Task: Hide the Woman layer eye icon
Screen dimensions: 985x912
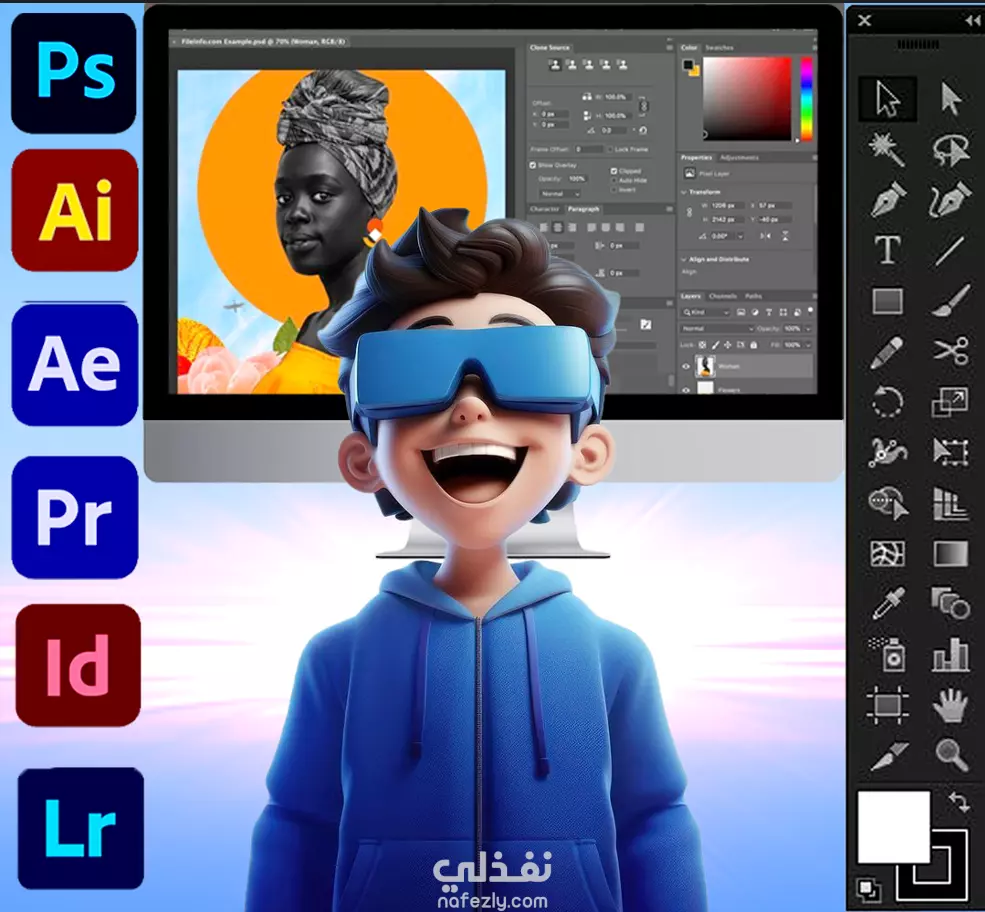Action: point(686,366)
